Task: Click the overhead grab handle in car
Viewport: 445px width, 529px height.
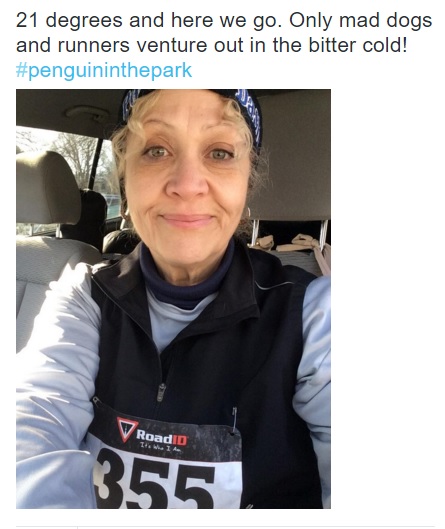Action: (x=86, y=114)
